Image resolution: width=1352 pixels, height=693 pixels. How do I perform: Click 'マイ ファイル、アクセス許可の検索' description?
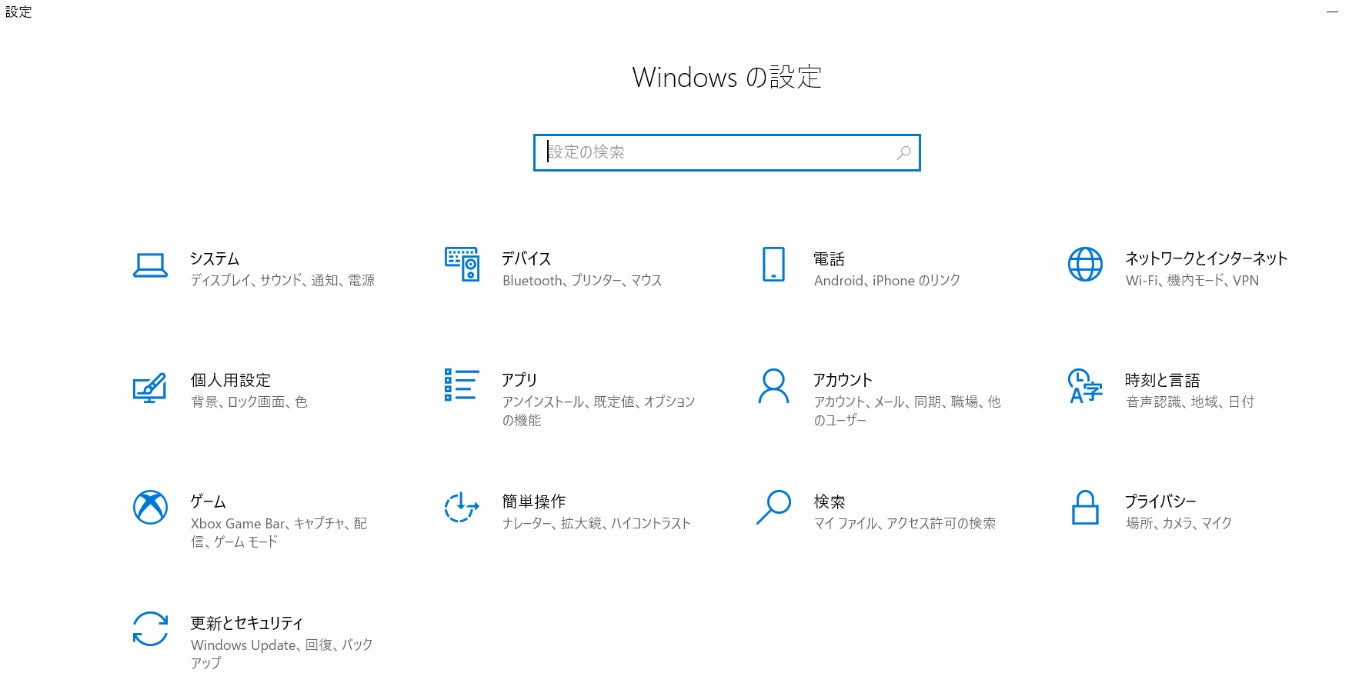coord(905,524)
